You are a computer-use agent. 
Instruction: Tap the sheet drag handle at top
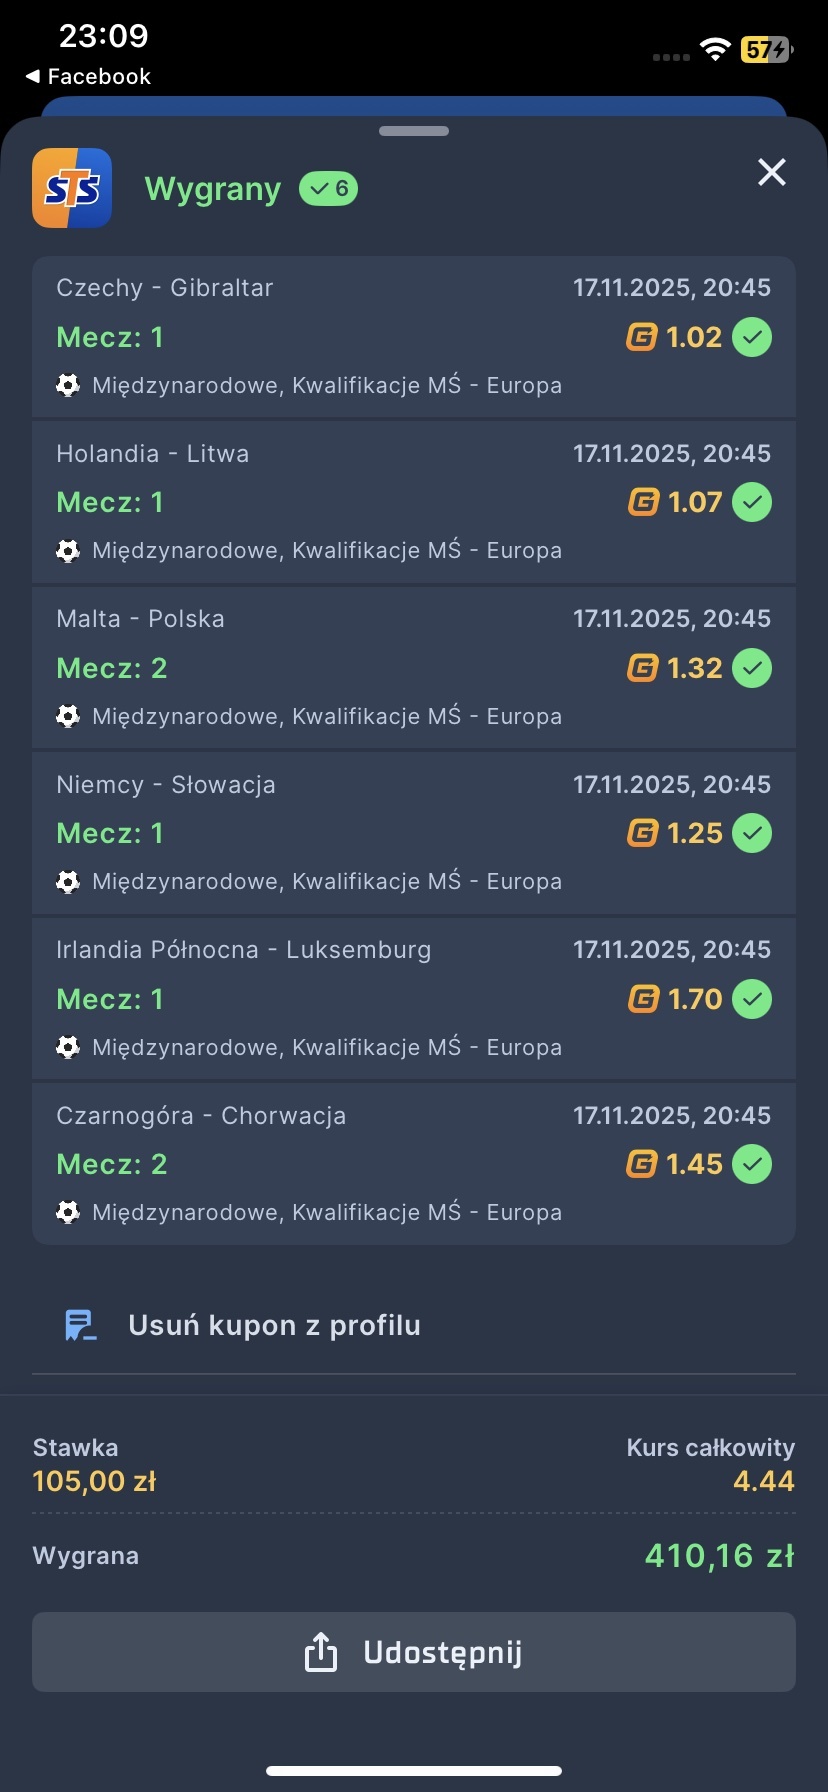point(414,131)
